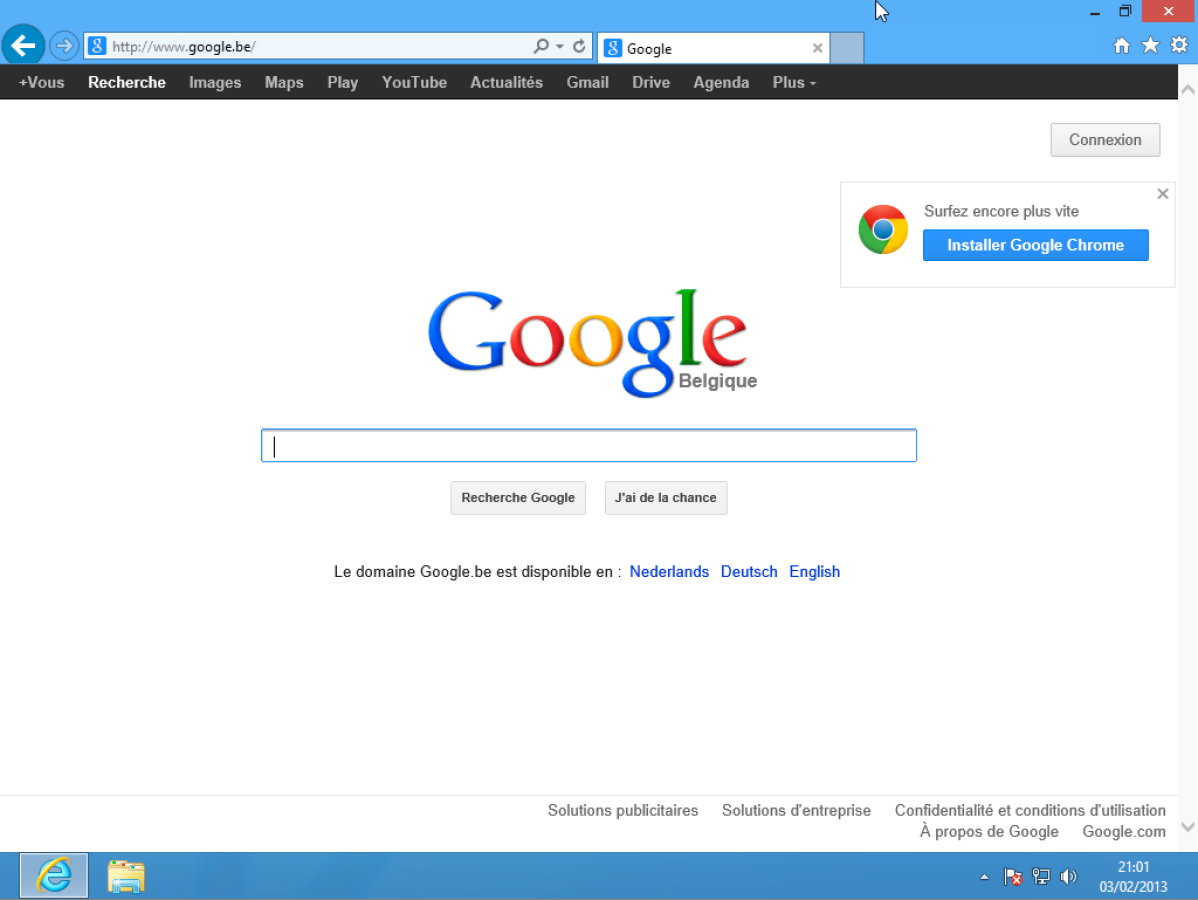The image size is (1198, 900).
Task: Open Drive in Google bar
Action: 651,83
